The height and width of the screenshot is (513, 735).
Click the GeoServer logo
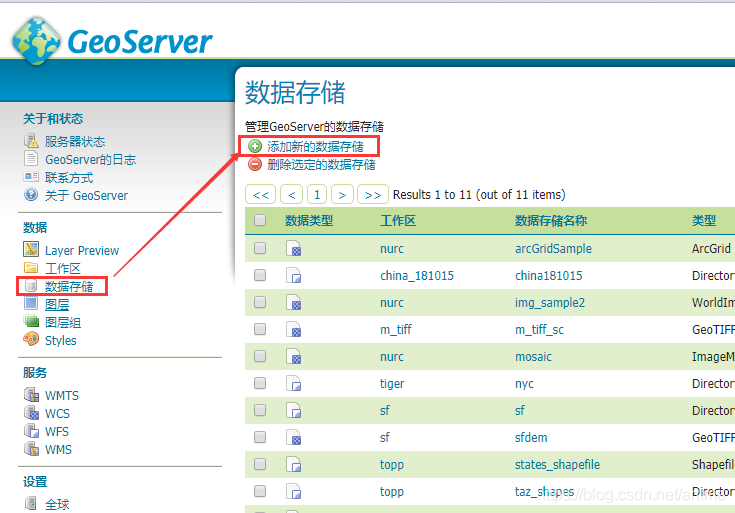pos(112,40)
